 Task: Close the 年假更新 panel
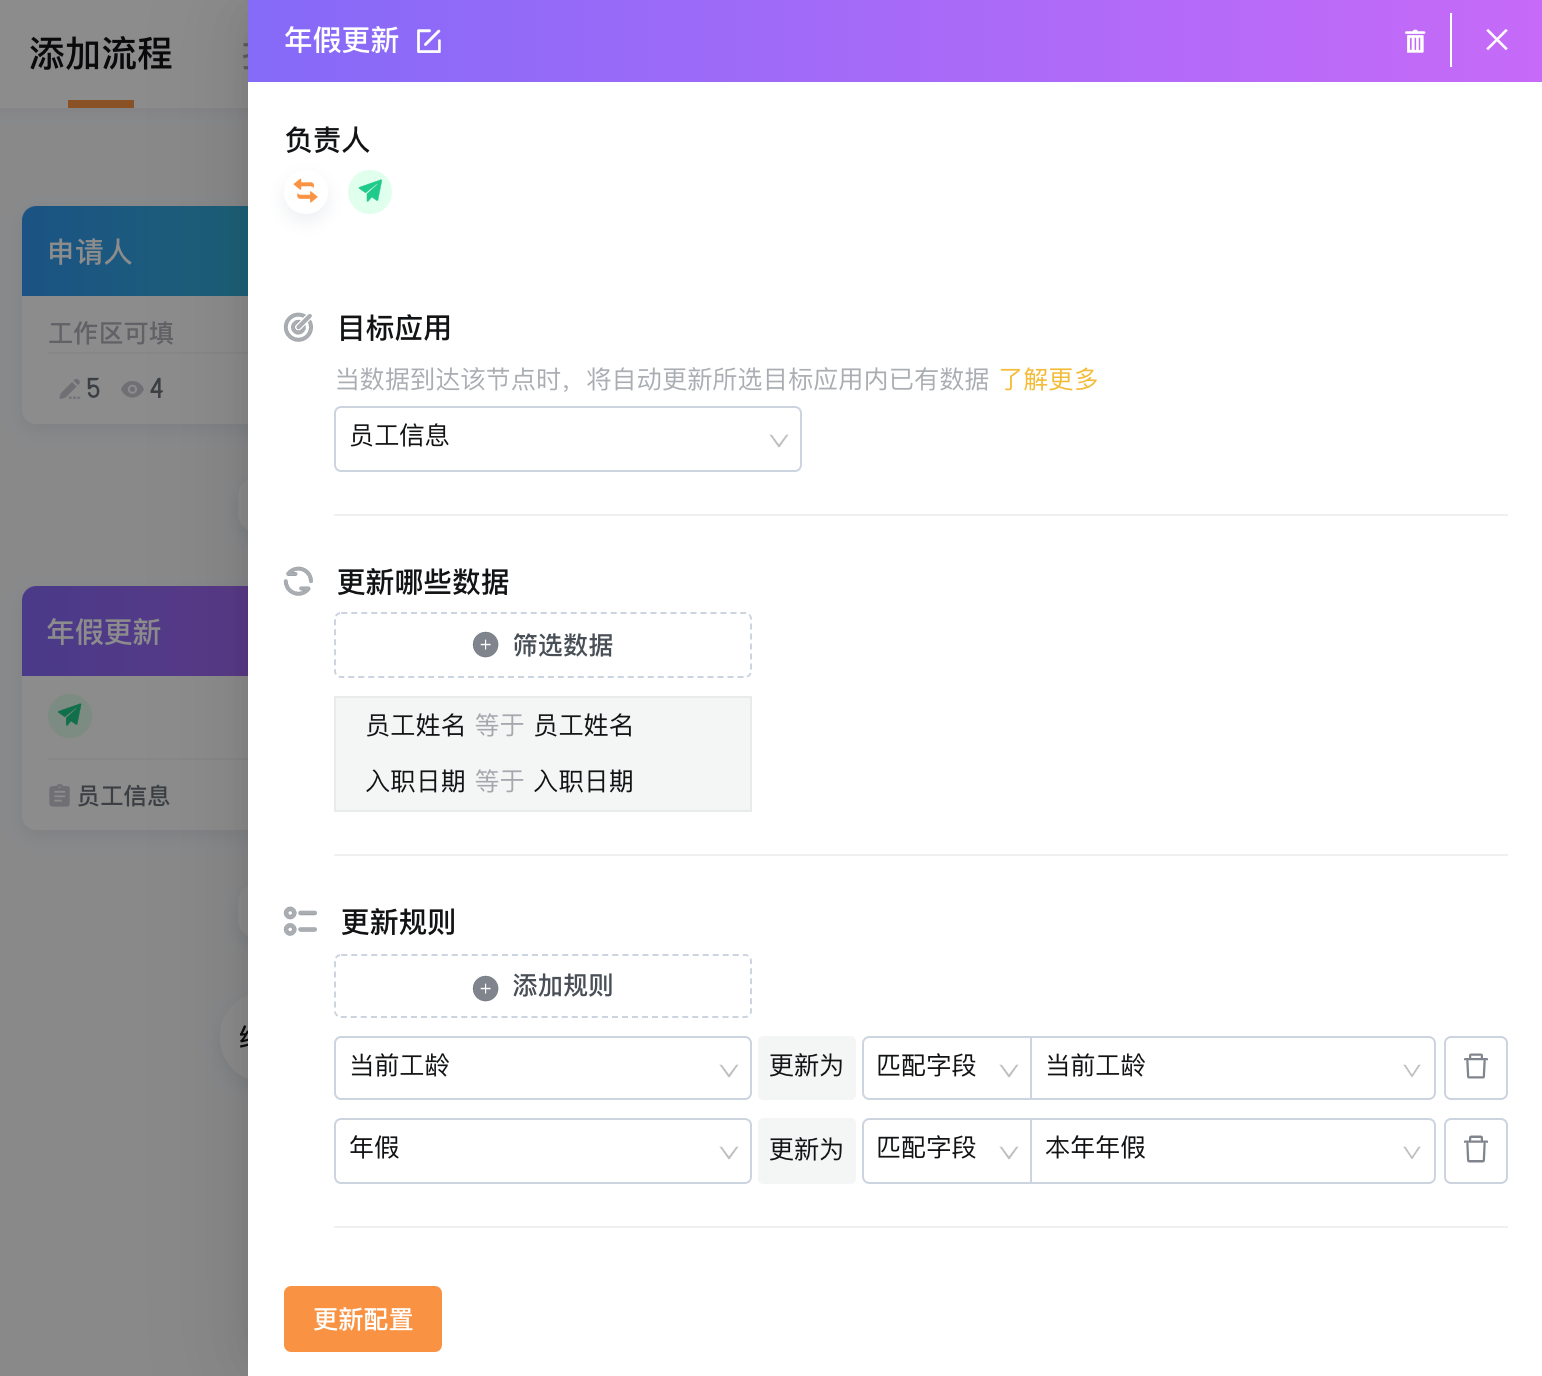point(1496,40)
